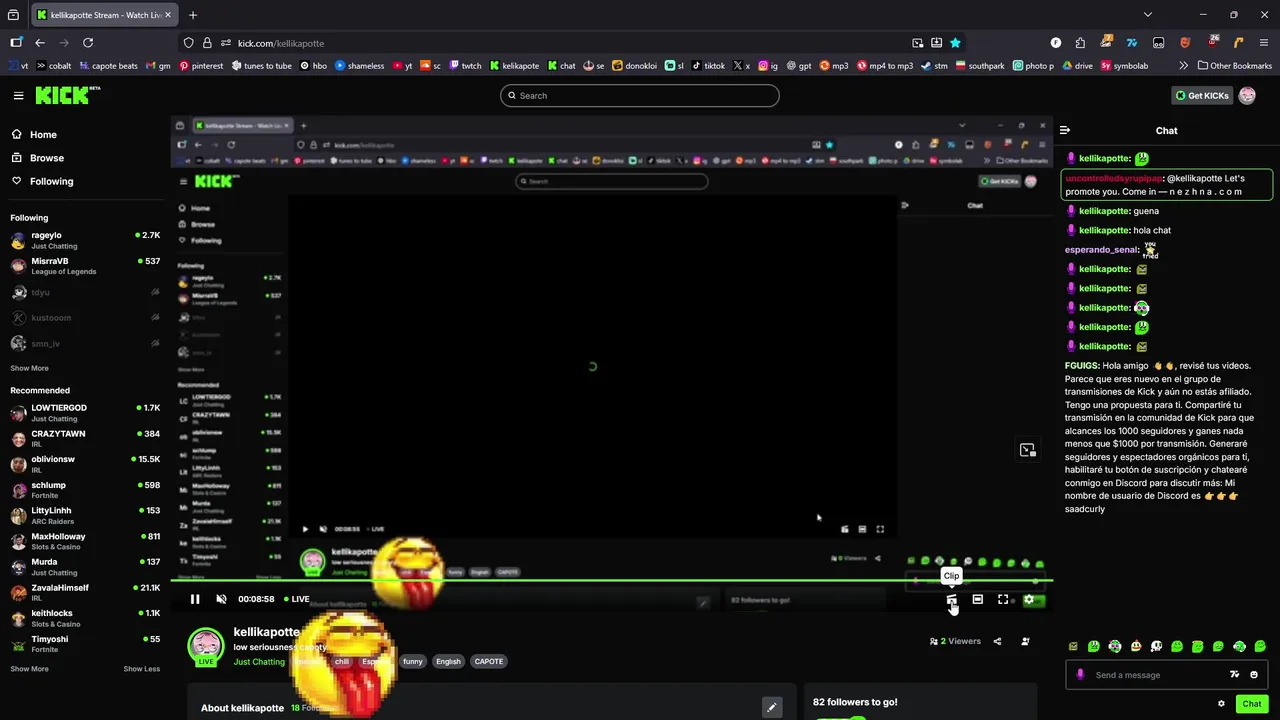Image resolution: width=1280 pixels, height=720 pixels.
Task: Open the tiktok bookmark
Action: (708, 66)
